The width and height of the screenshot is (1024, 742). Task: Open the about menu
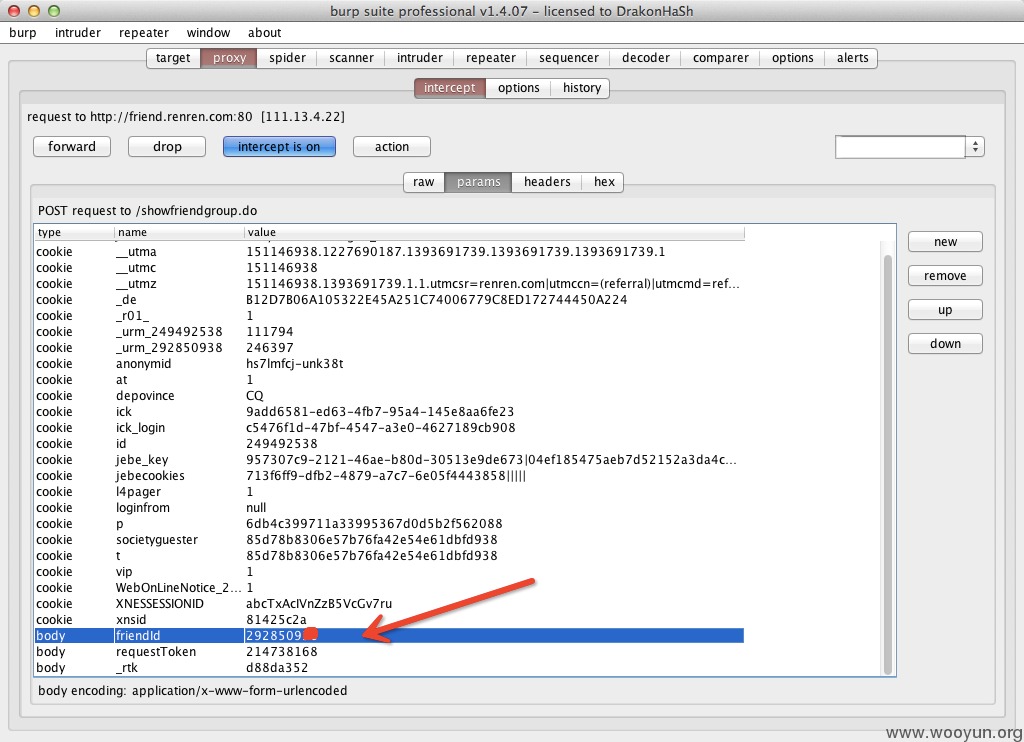point(264,33)
